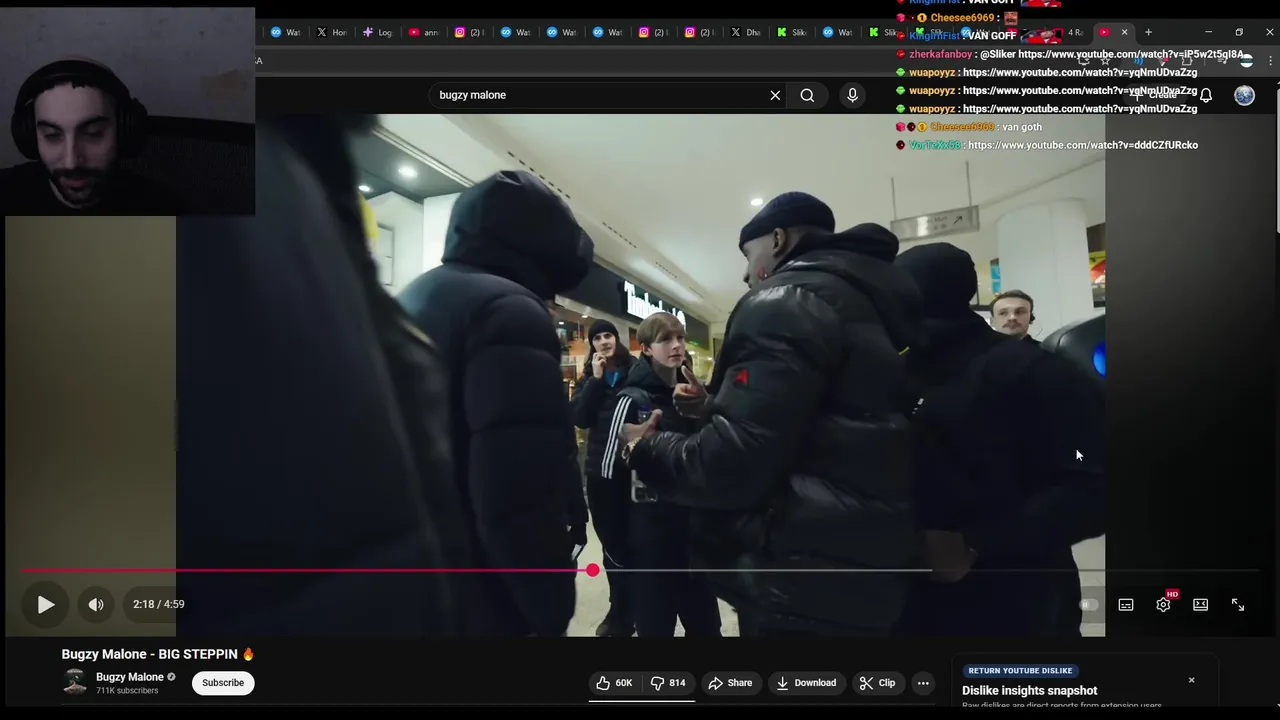Click the '711K subscribers' text
This screenshot has height=720, width=1280.
tap(127, 691)
